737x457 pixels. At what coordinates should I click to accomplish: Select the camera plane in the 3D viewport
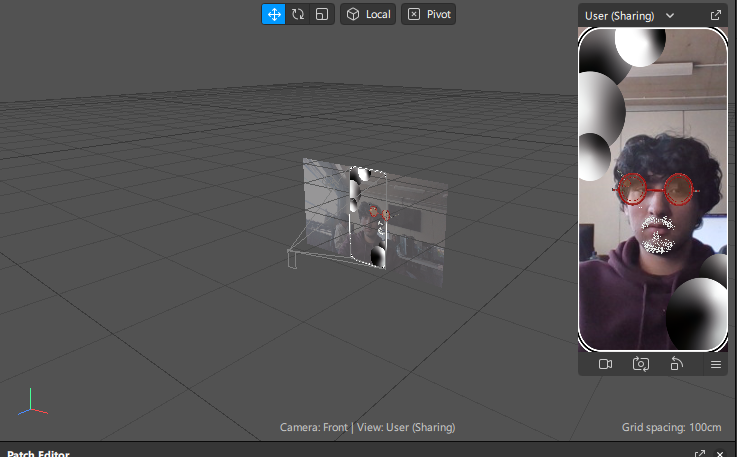pos(374,221)
